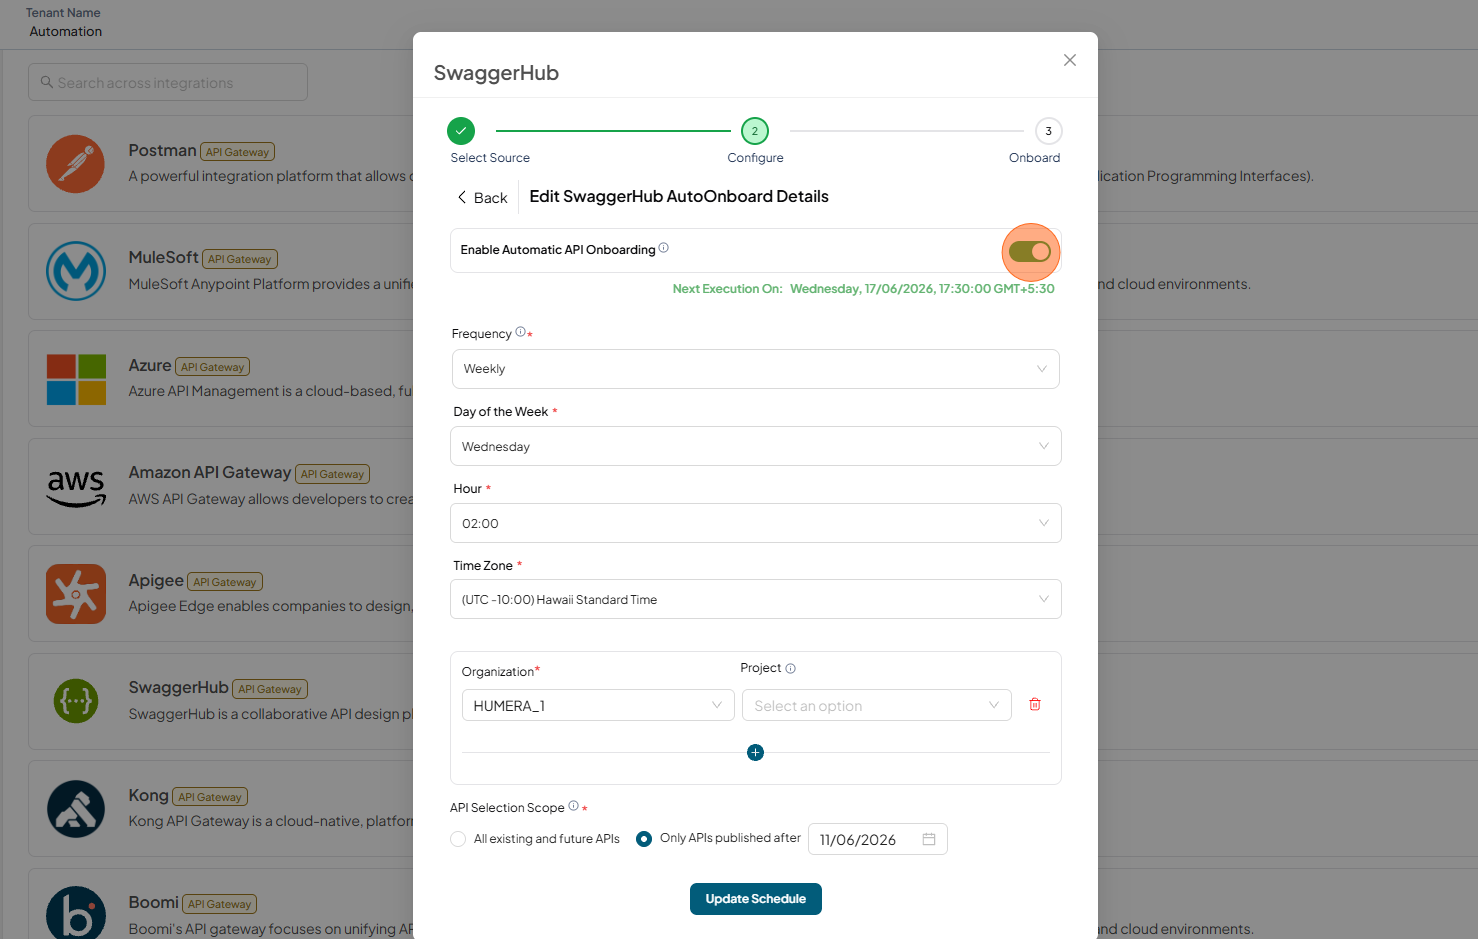
Task: Add another organization row with the plus icon
Action: point(755,752)
